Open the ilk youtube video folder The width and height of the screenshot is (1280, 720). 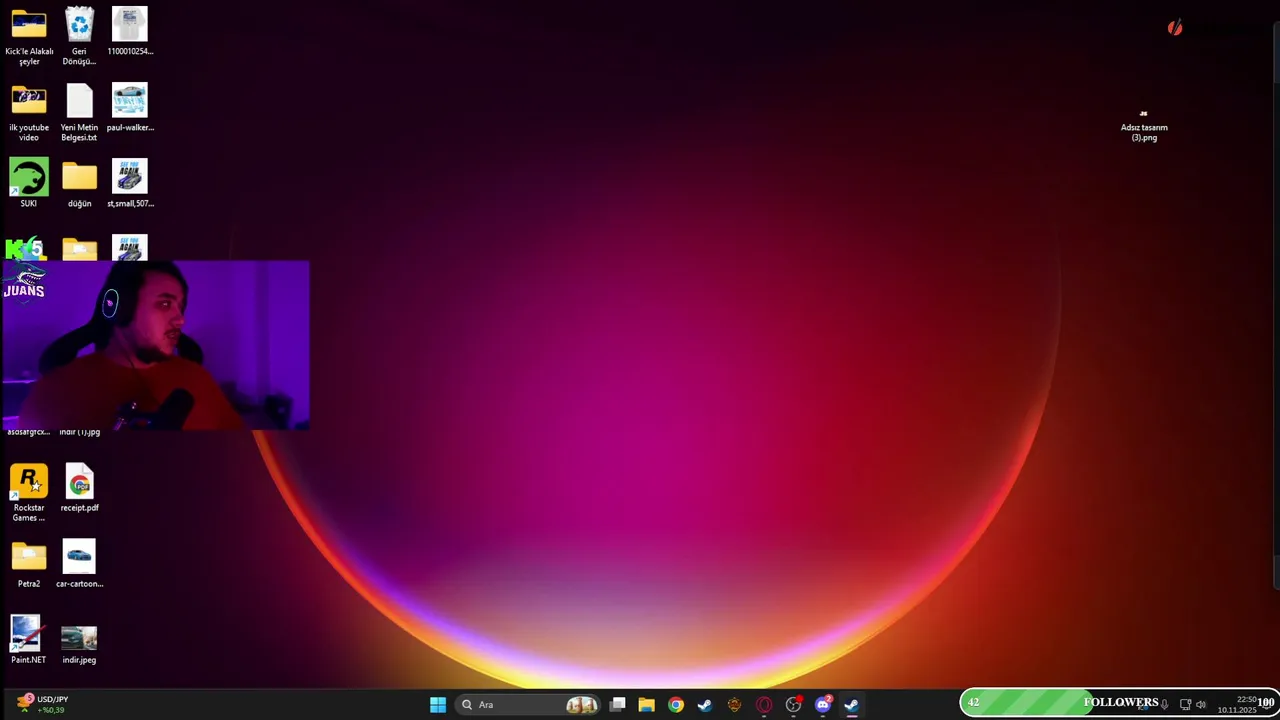tap(29, 112)
